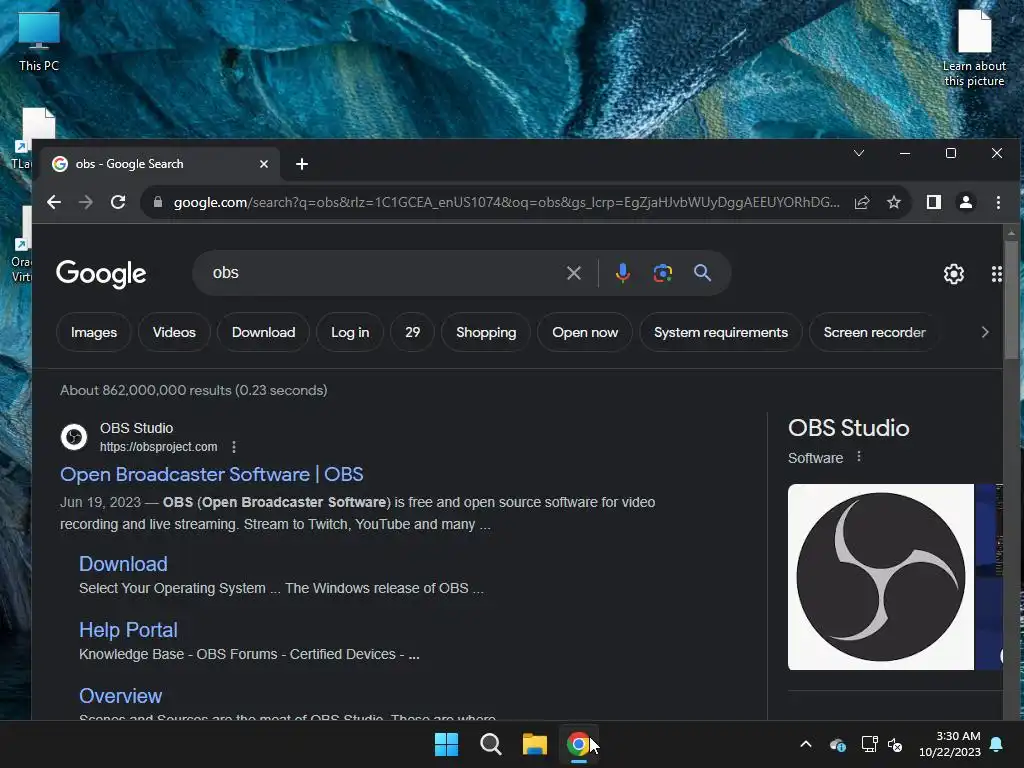Reload the Google search page
This screenshot has width=1024, height=768.
pyautogui.click(x=118, y=202)
